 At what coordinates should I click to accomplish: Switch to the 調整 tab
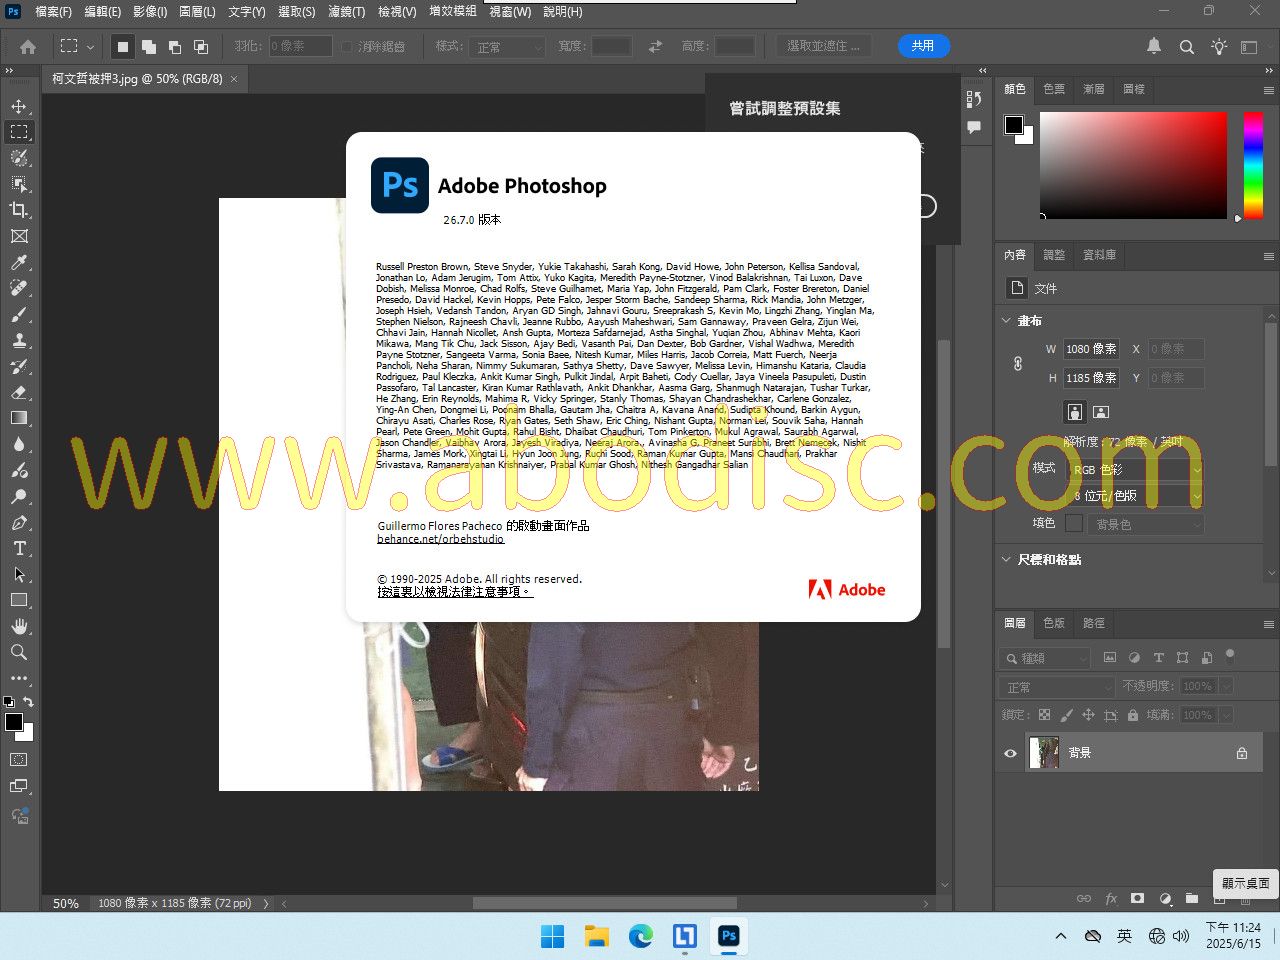[1054, 255]
